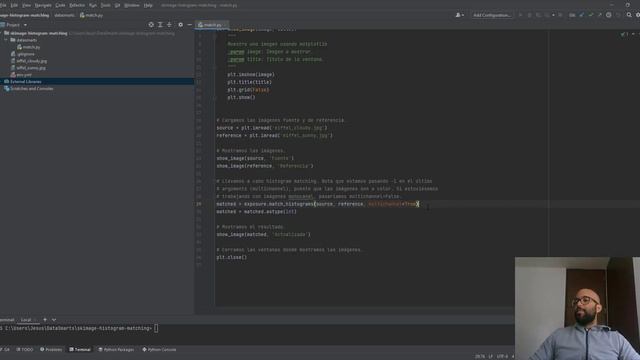This screenshot has height=360, width=640.
Task: Click the Git commit checkmark icon
Action: point(591,15)
